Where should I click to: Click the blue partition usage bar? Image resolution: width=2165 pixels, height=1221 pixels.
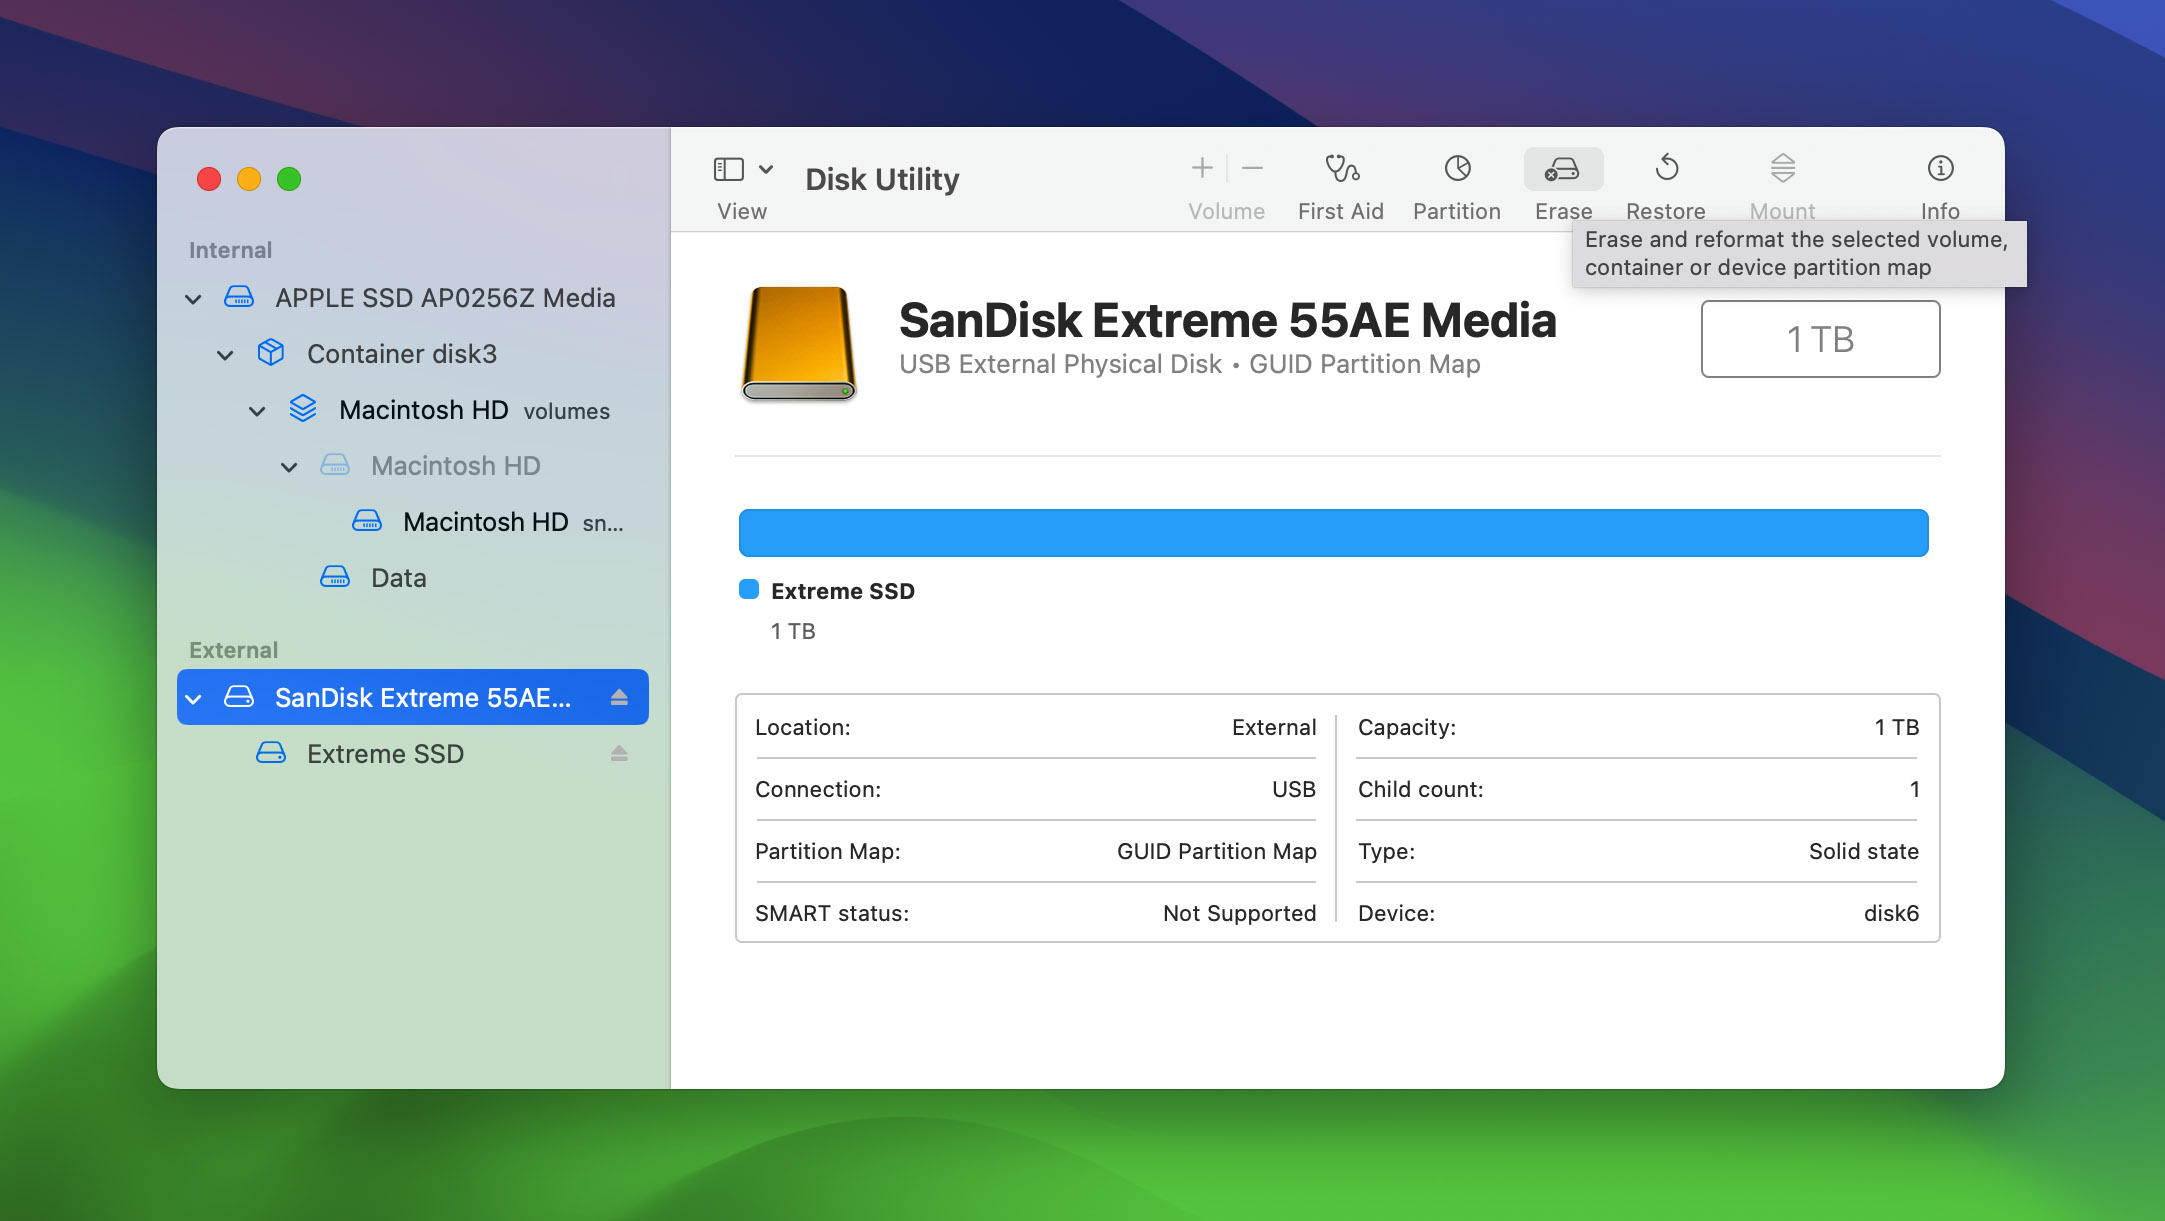[x=1333, y=533]
